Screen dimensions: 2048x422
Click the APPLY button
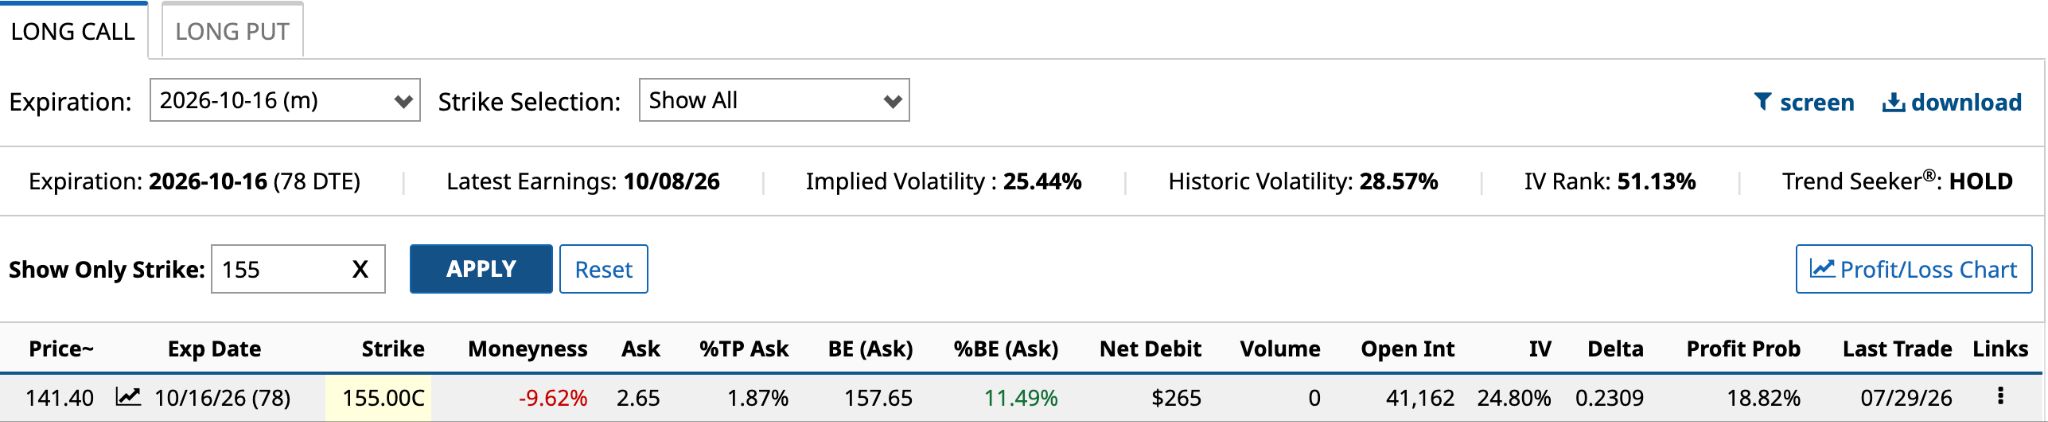click(x=481, y=269)
